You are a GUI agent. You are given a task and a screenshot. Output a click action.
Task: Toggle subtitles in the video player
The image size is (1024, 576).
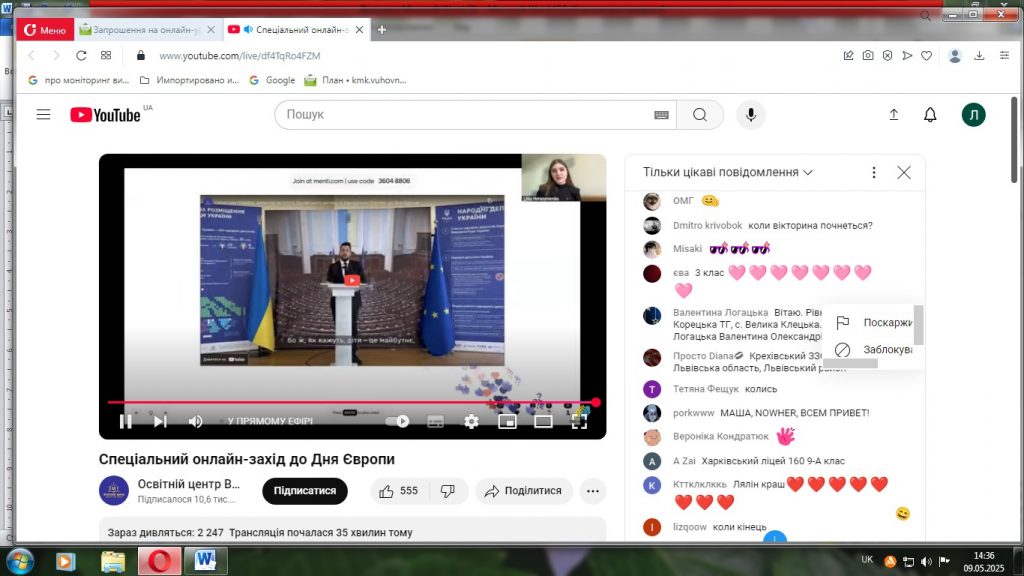point(435,421)
